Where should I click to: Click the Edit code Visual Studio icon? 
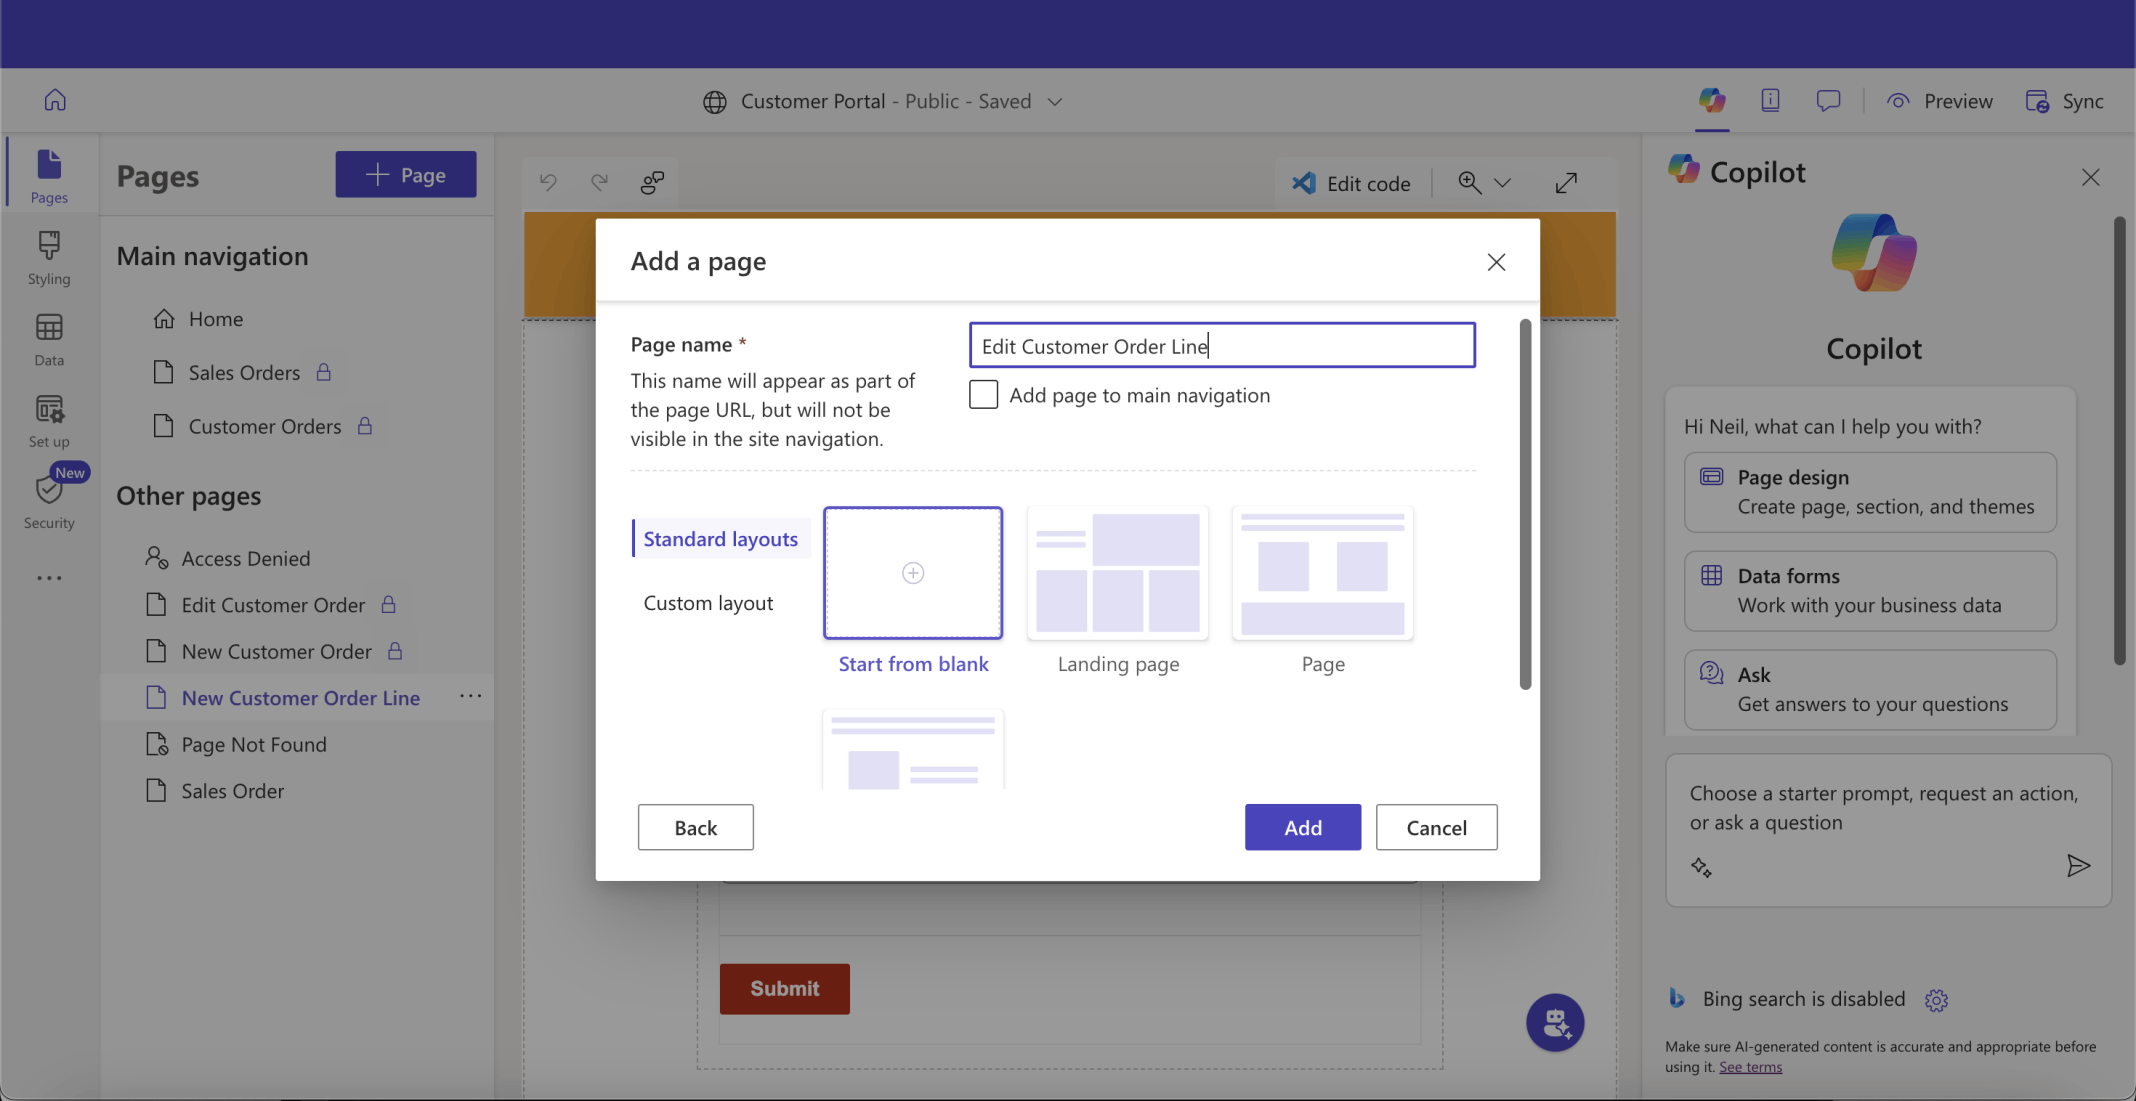coord(1303,183)
